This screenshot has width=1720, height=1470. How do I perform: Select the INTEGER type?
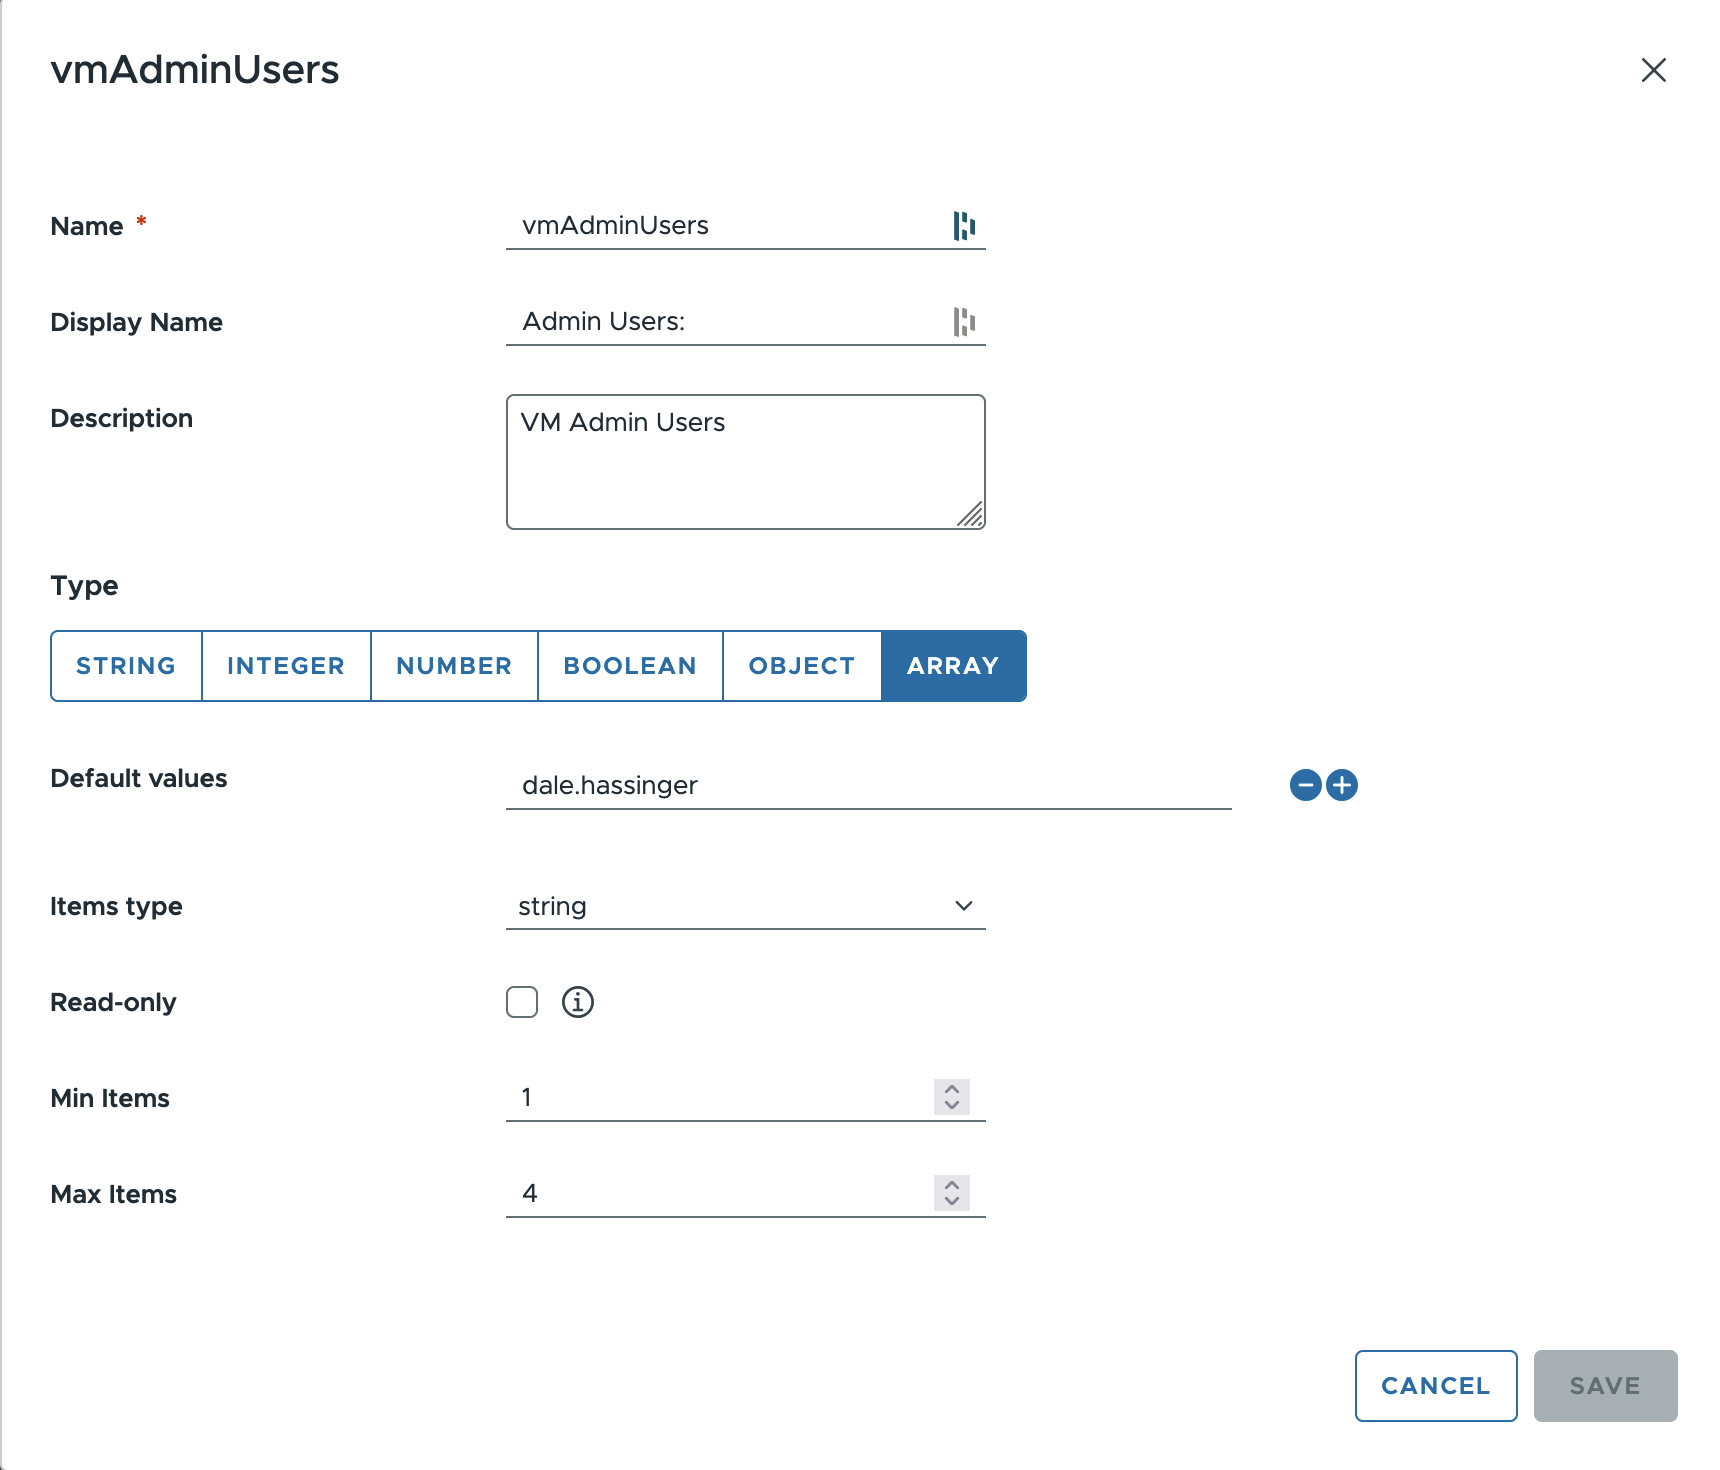(286, 666)
